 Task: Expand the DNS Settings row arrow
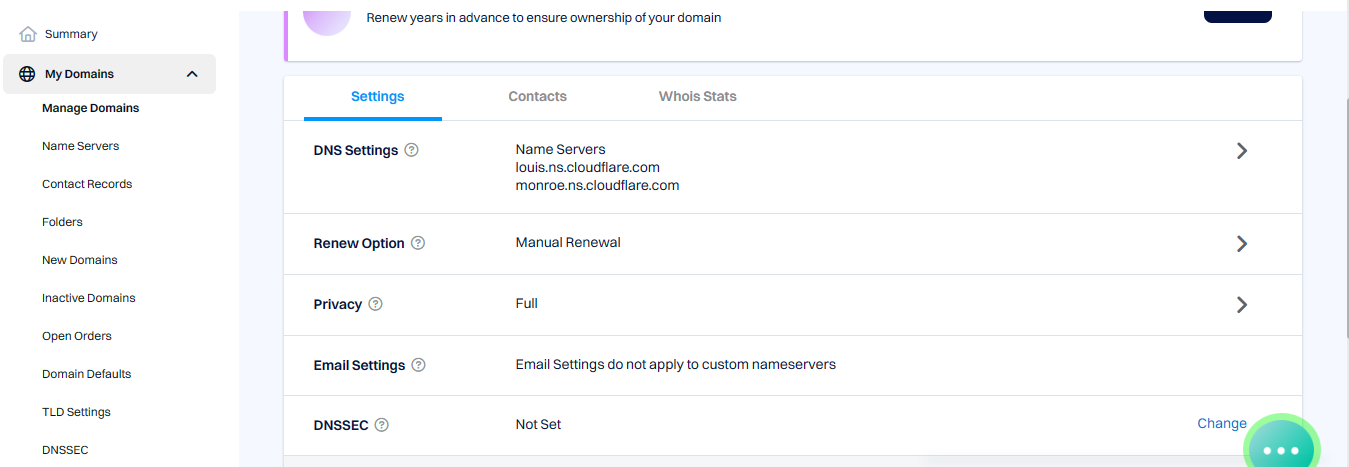tap(1241, 151)
